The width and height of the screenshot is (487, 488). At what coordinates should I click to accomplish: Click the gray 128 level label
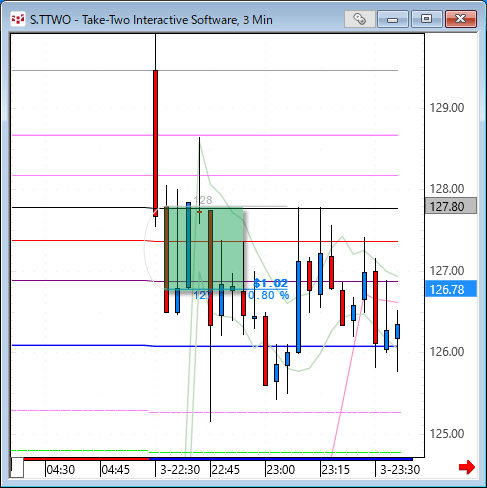(x=203, y=200)
